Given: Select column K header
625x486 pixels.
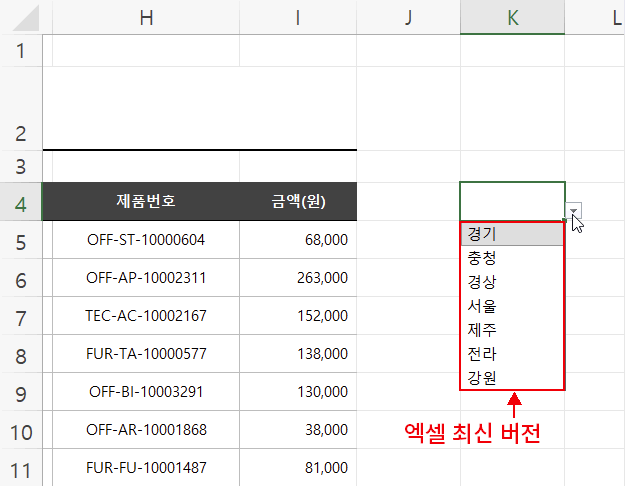Looking at the screenshot, I should [x=512, y=17].
